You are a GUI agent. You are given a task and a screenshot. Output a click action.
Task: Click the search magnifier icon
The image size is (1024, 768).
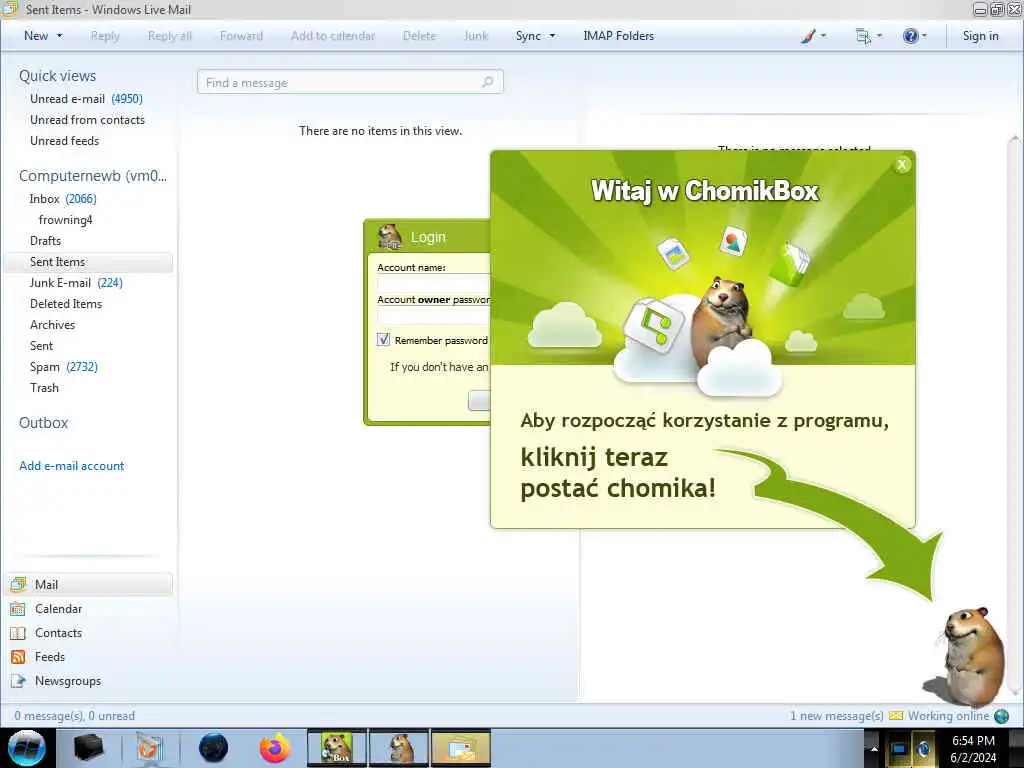tap(487, 82)
